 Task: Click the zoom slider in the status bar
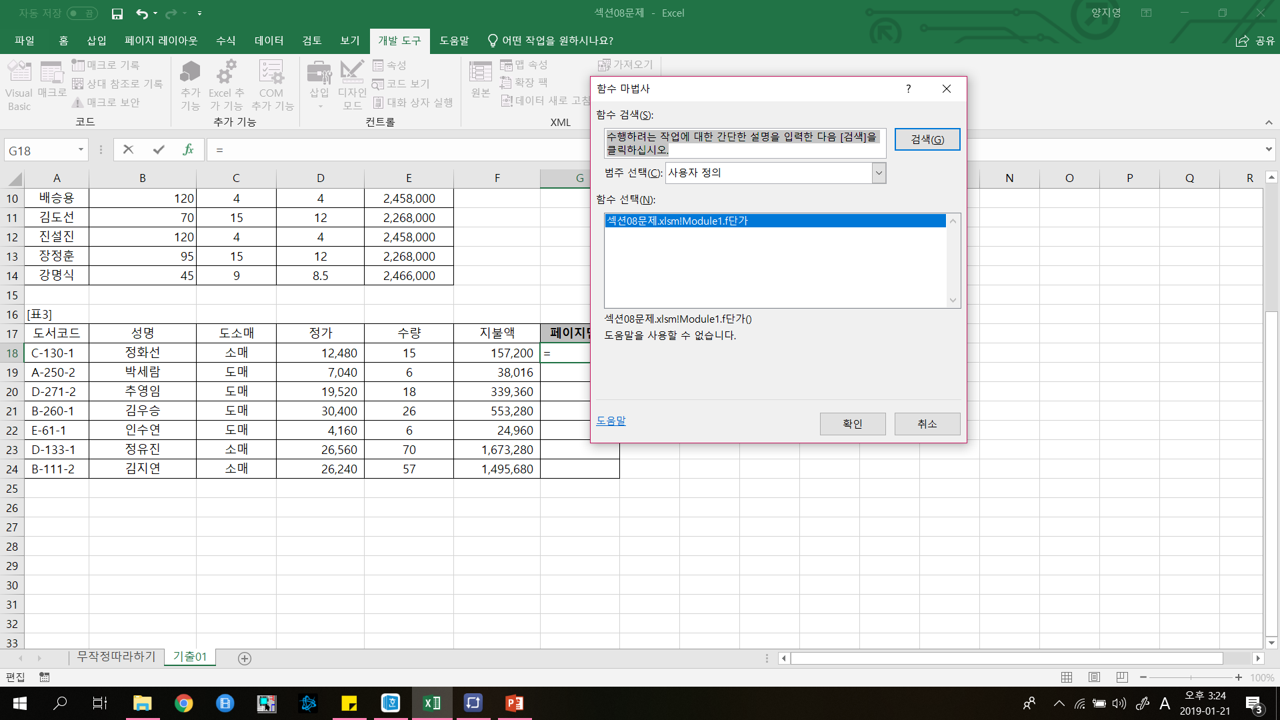pos(1190,677)
